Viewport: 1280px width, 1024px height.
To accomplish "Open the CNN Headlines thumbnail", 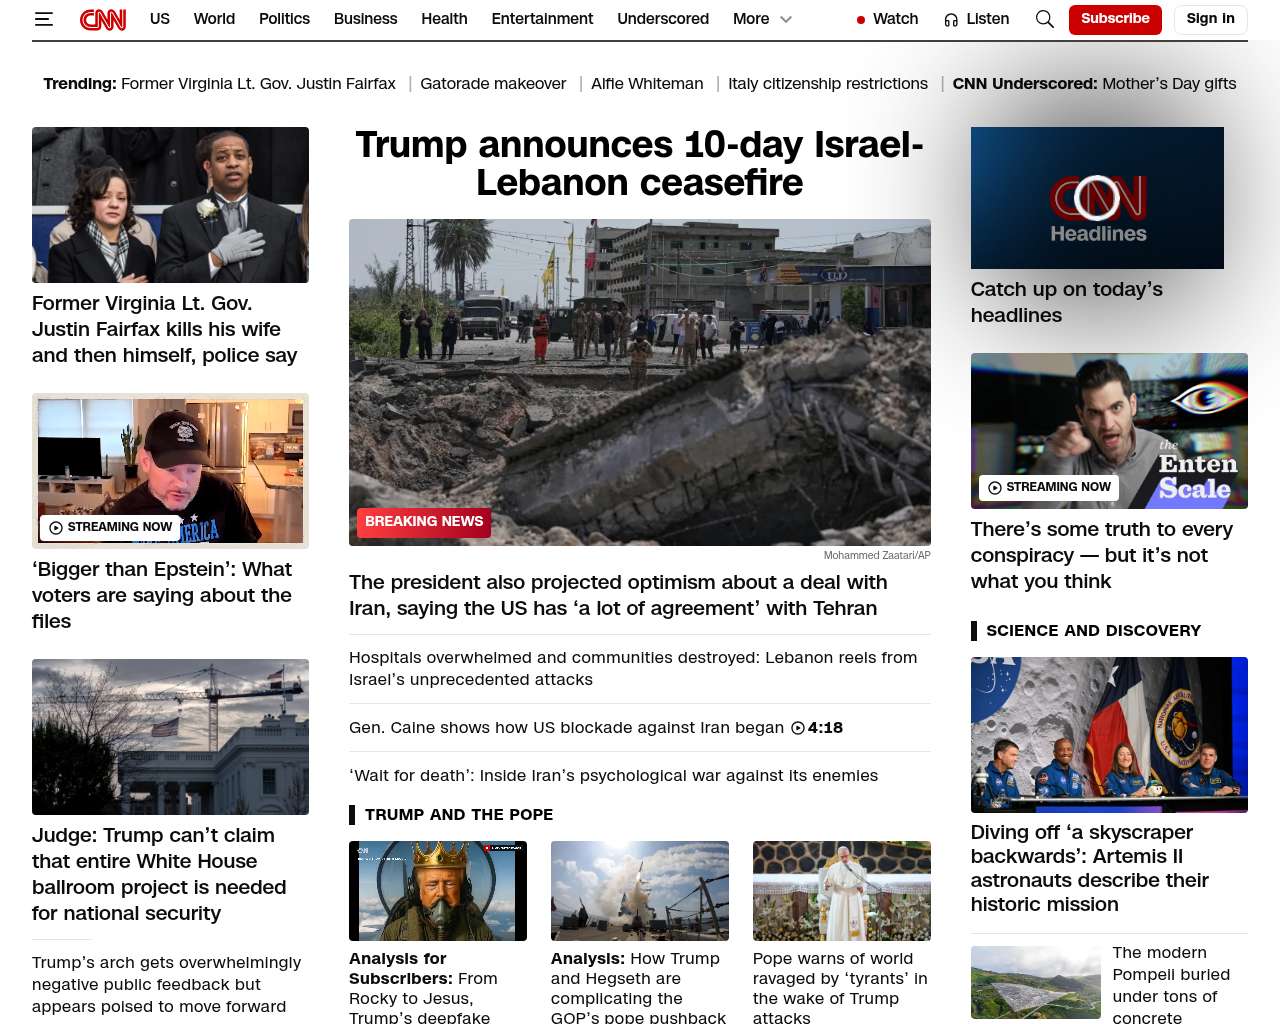I will (1097, 198).
